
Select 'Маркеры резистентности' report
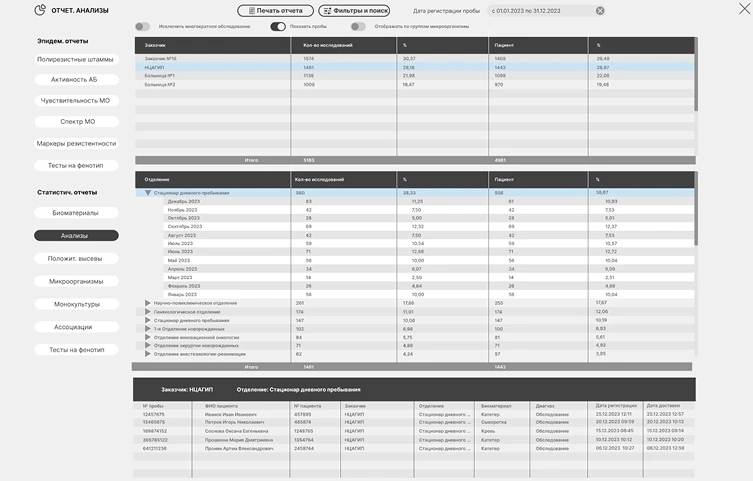point(76,143)
